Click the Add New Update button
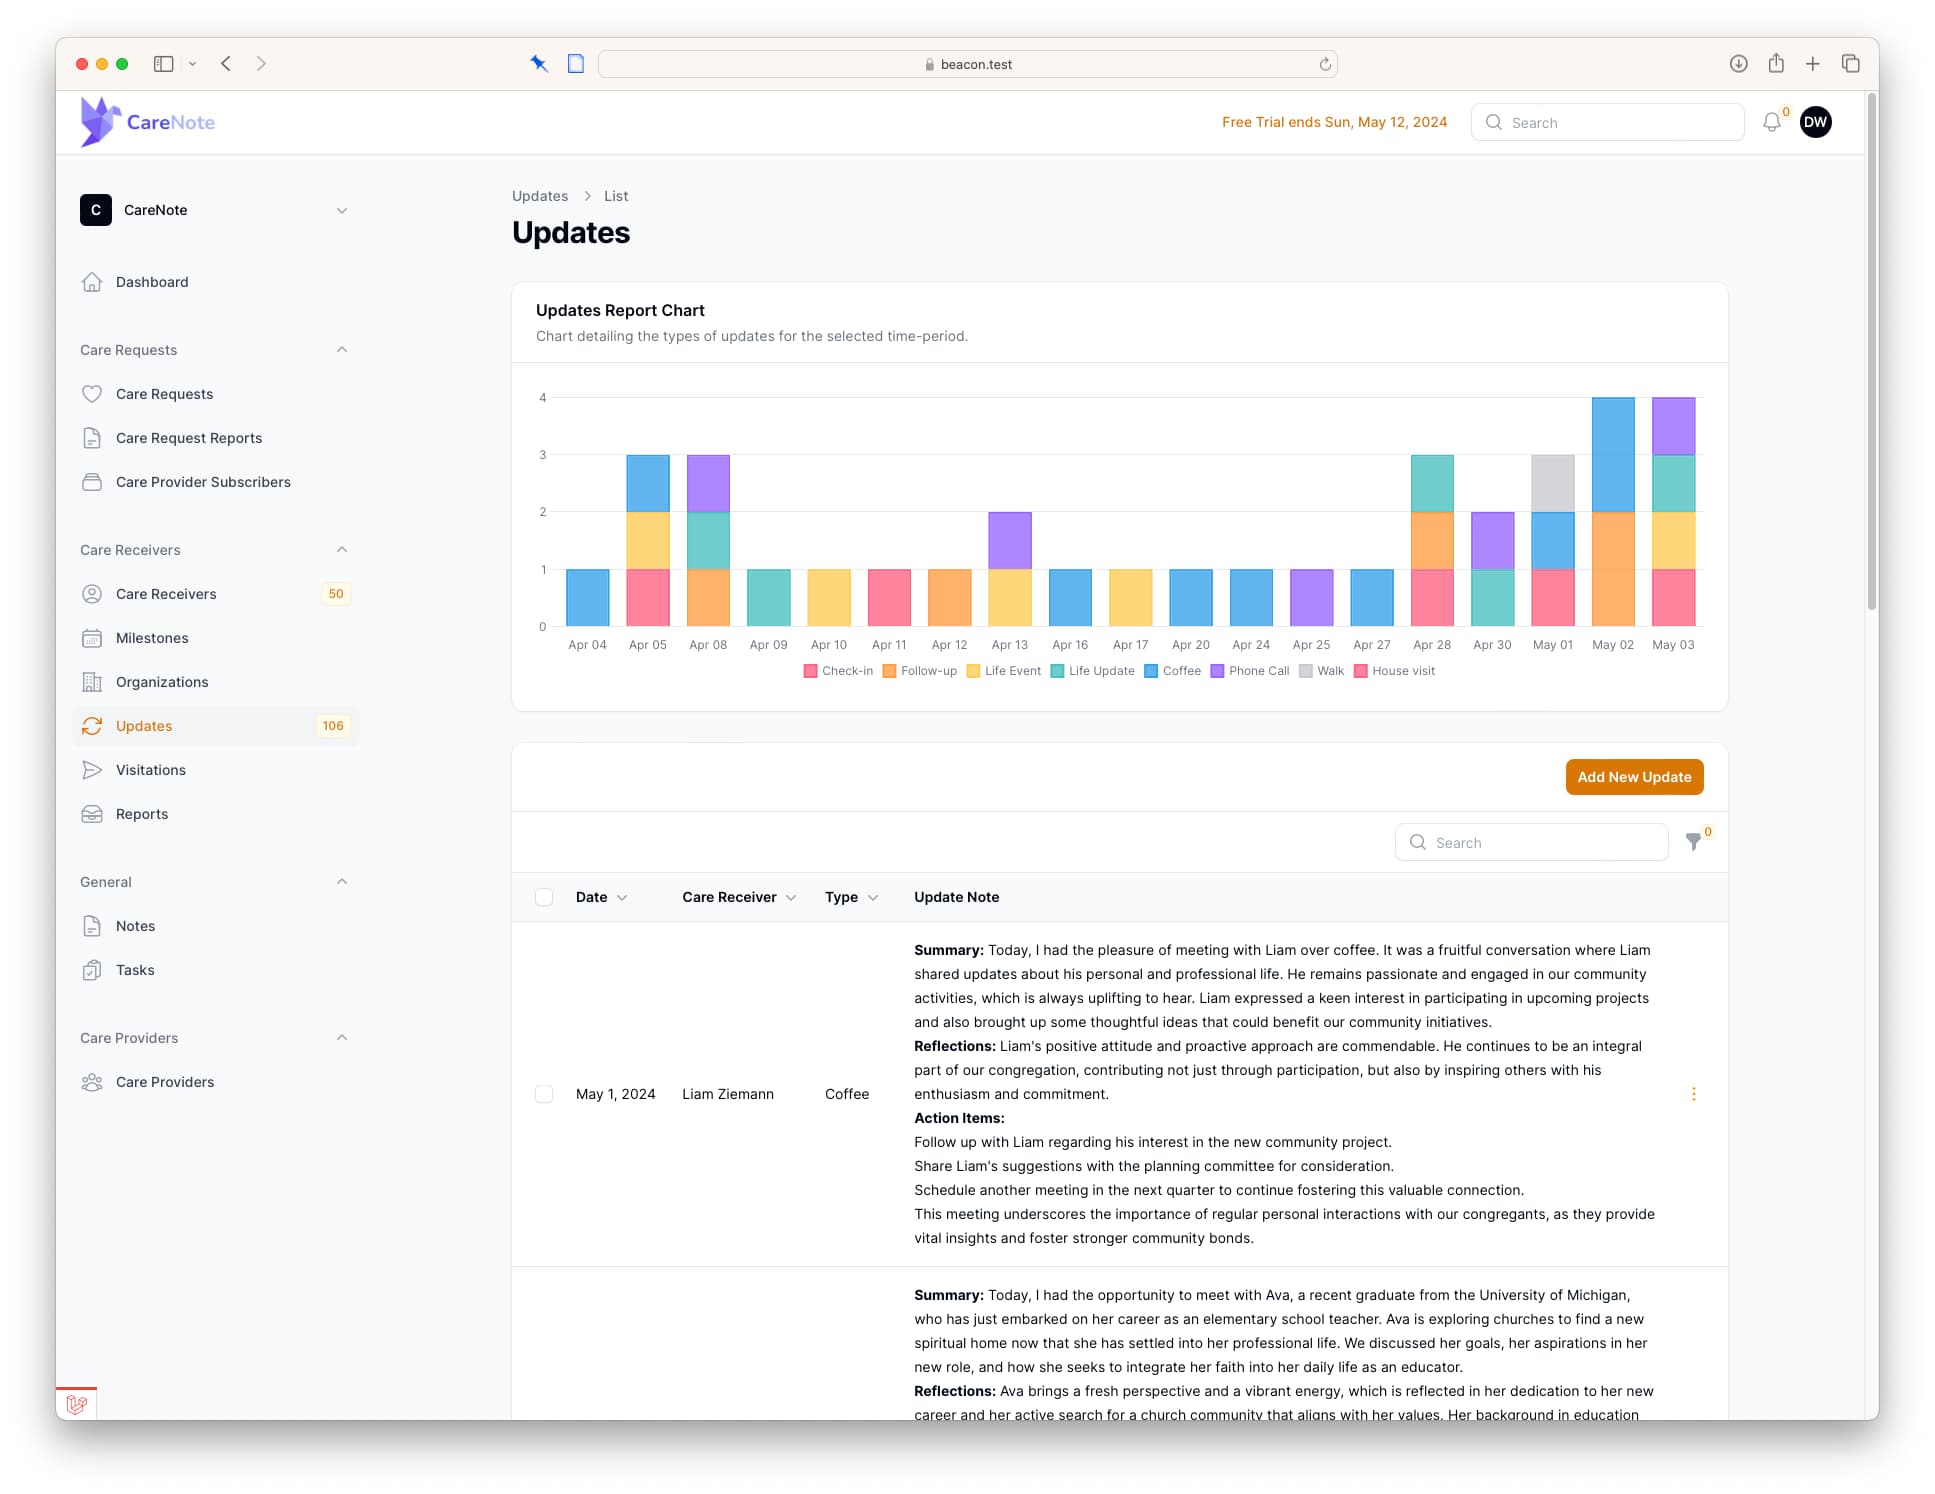The width and height of the screenshot is (1935, 1494). click(x=1632, y=777)
